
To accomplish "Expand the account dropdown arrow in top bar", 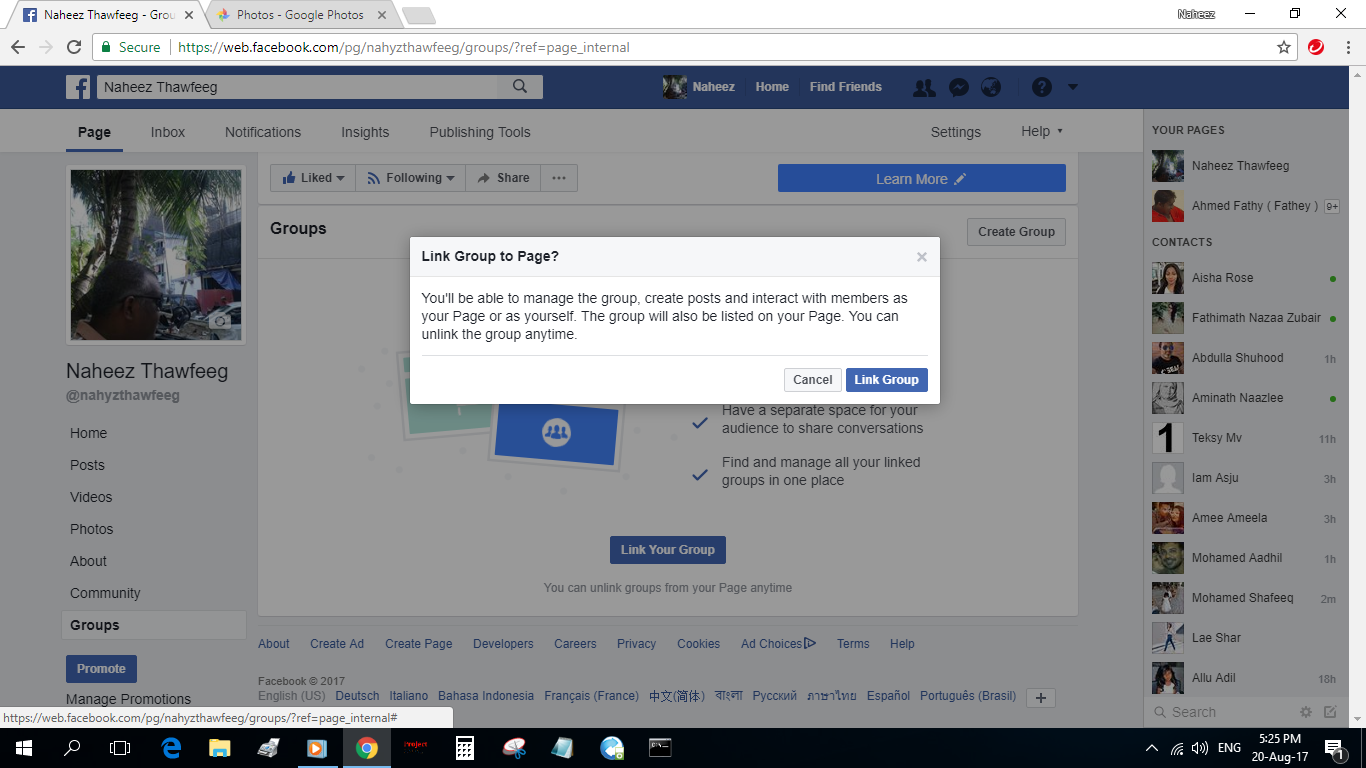I will click(1073, 87).
